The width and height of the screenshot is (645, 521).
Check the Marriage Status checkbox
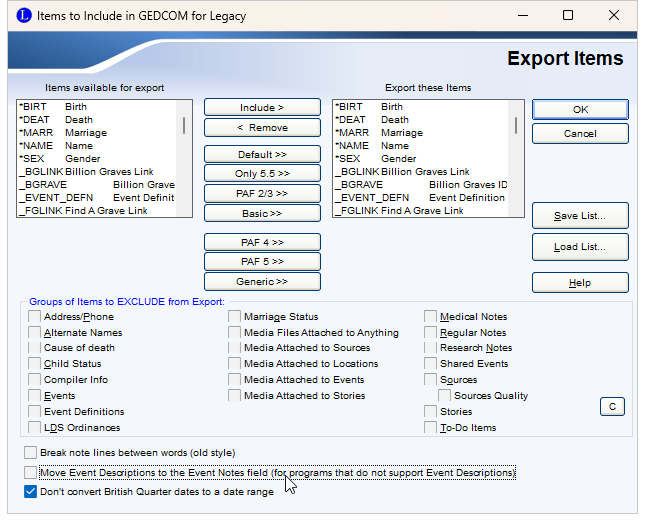click(x=234, y=317)
